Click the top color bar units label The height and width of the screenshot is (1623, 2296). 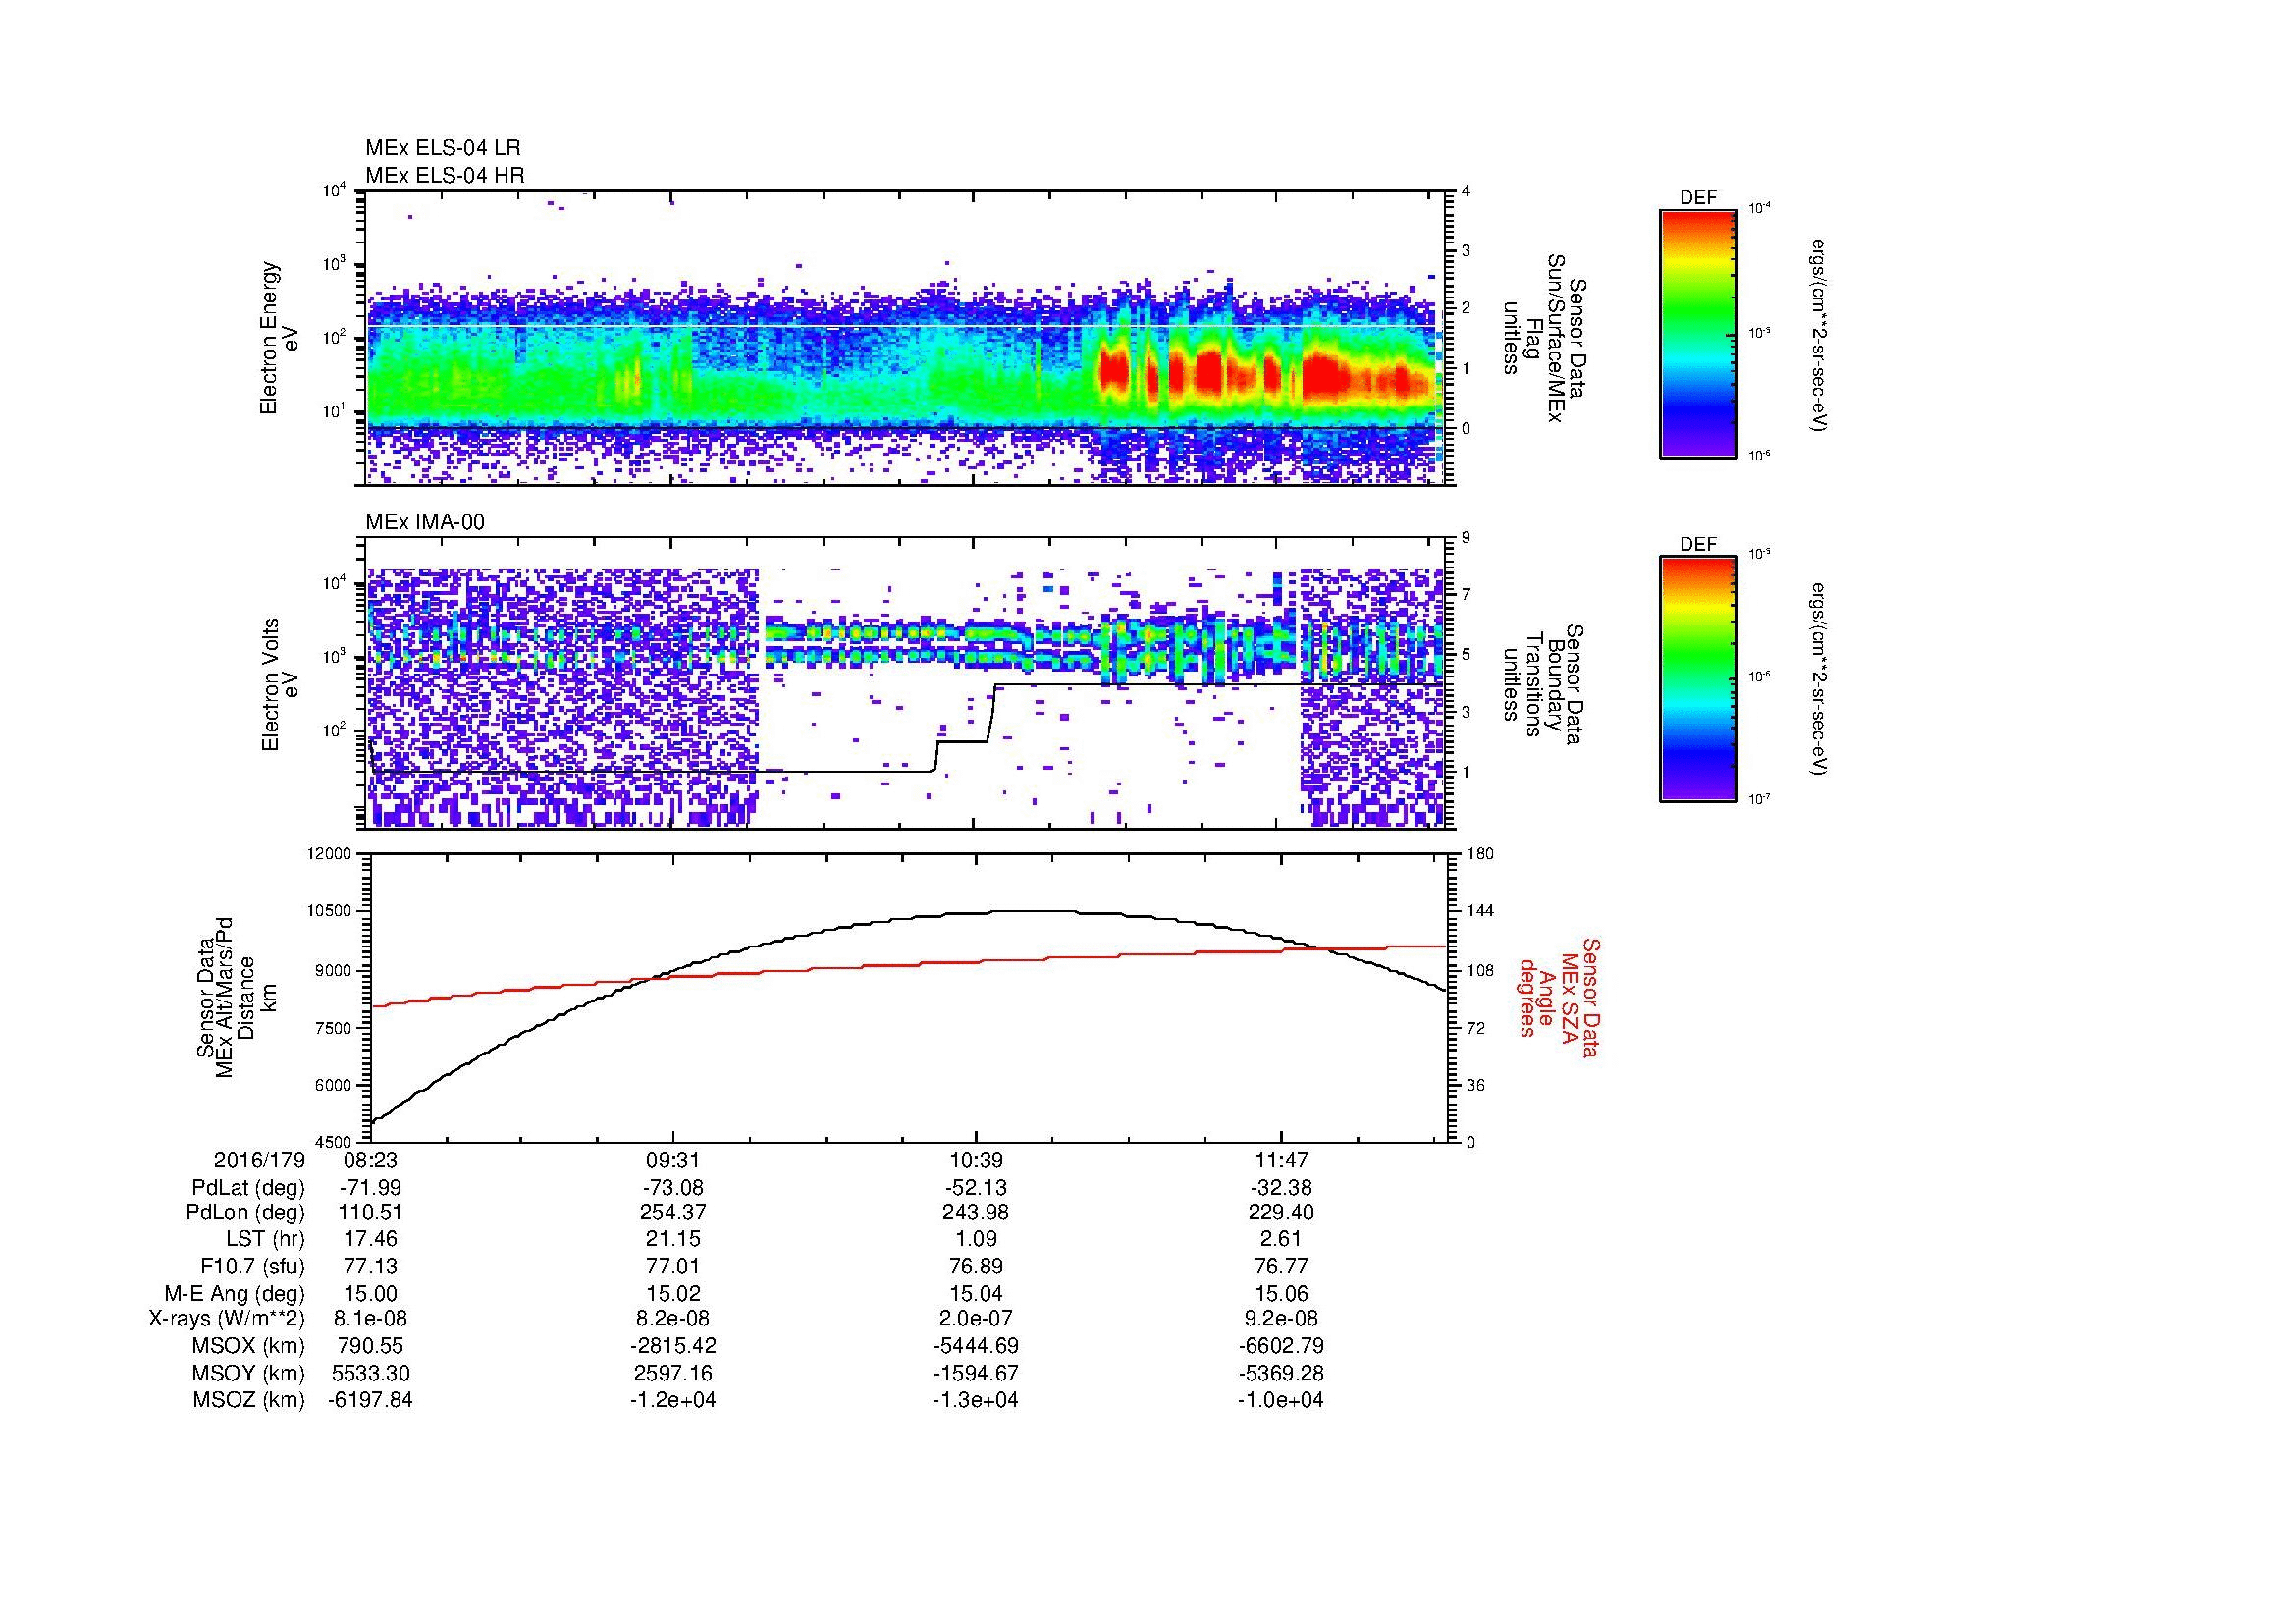(x=1818, y=334)
